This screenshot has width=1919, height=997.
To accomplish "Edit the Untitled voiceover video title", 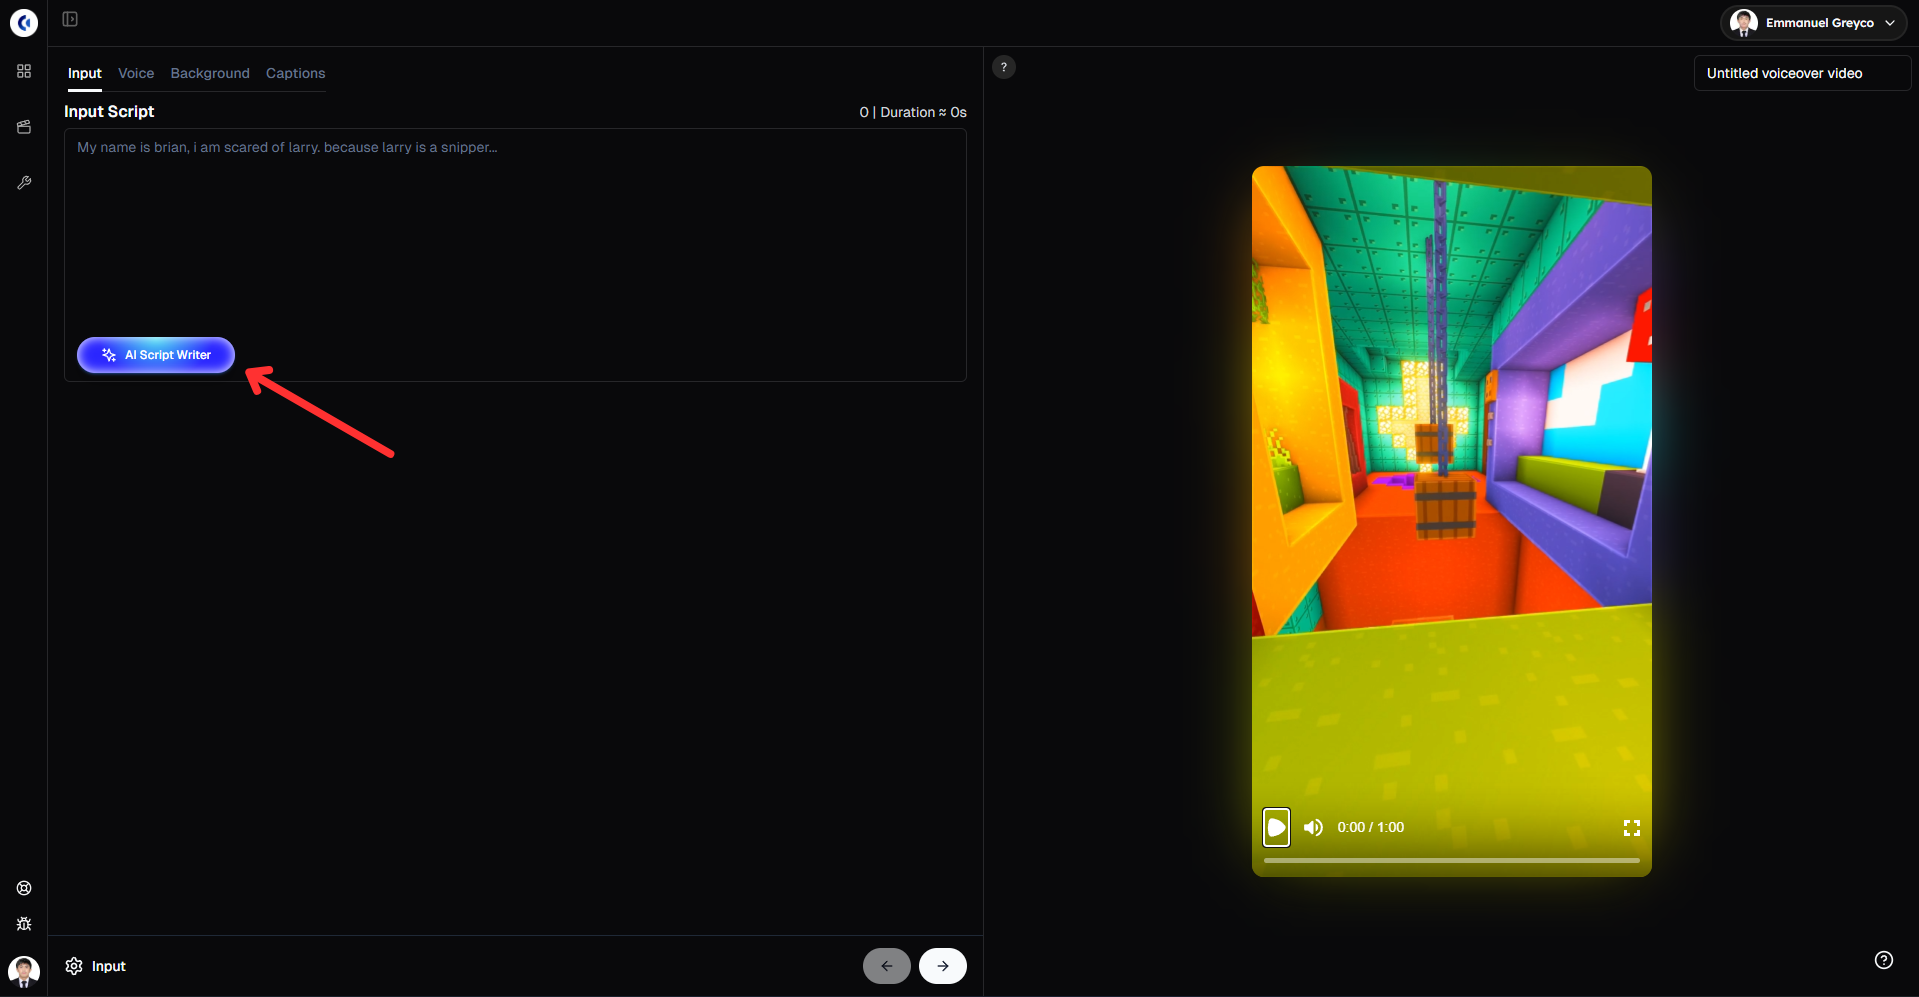I will click(1802, 73).
